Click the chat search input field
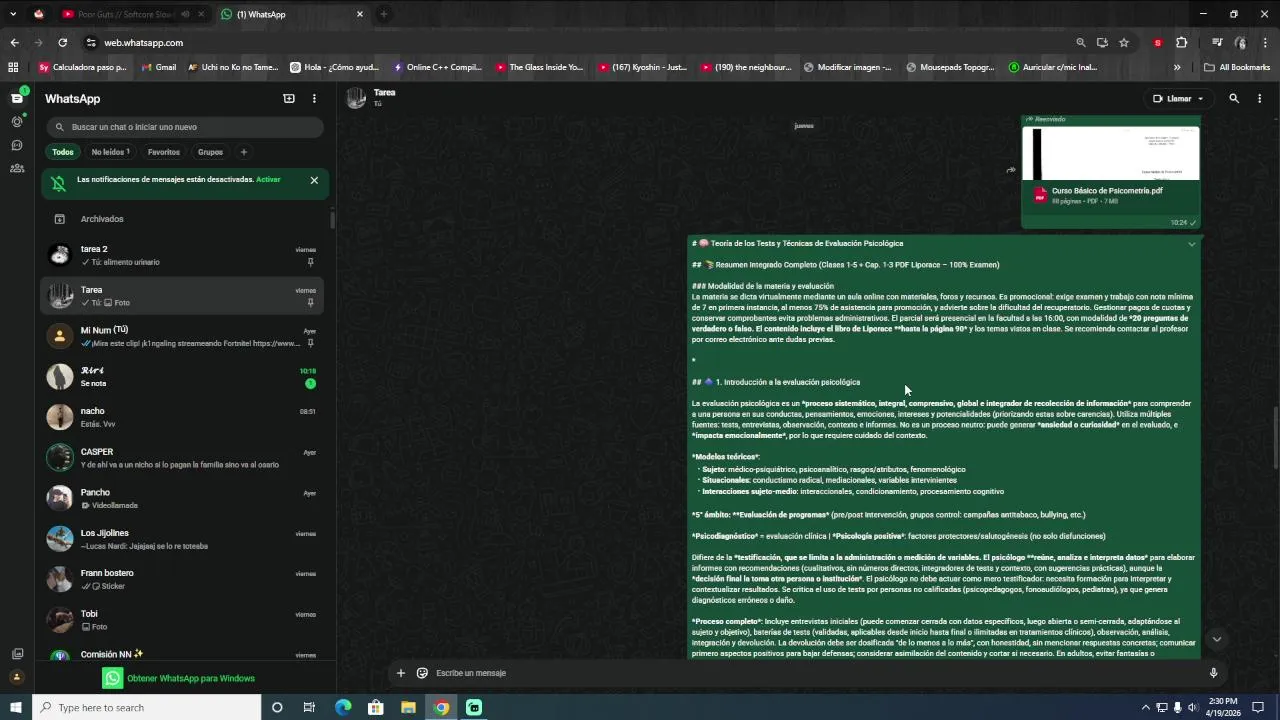The width and height of the screenshot is (1280, 720). tap(185, 127)
